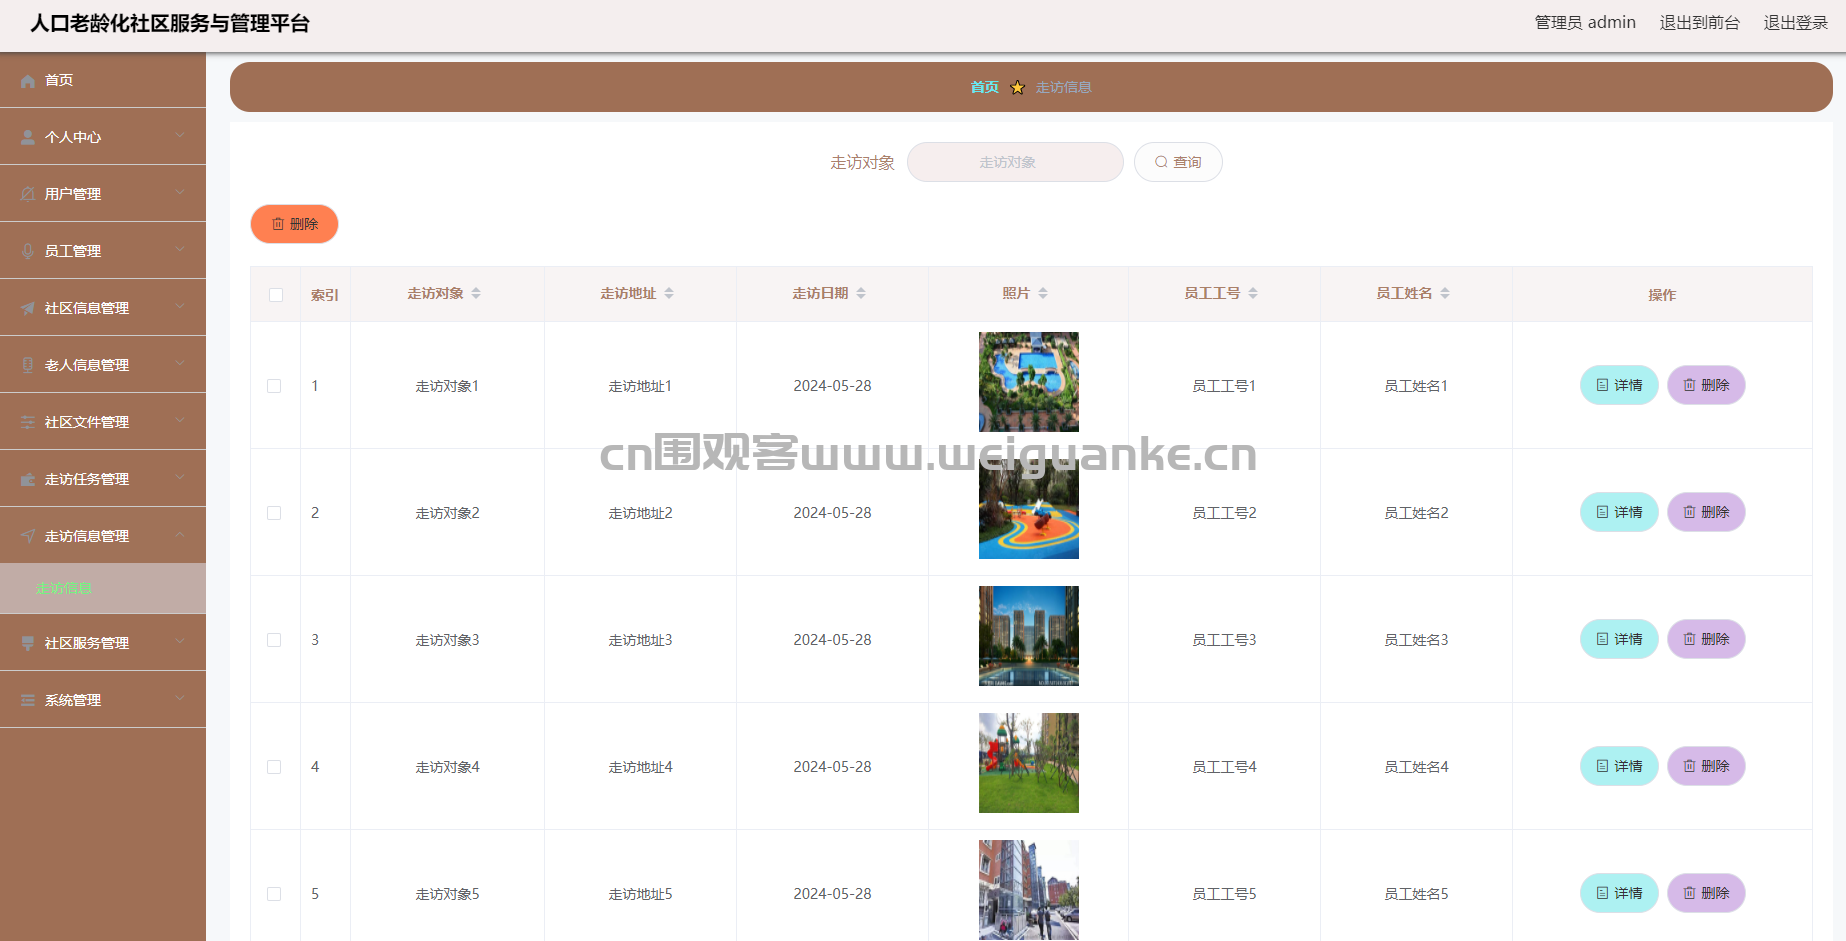Click the 走访对象 search input field
Viewport: 1846px width, 941px height.
pos(1014,162)
